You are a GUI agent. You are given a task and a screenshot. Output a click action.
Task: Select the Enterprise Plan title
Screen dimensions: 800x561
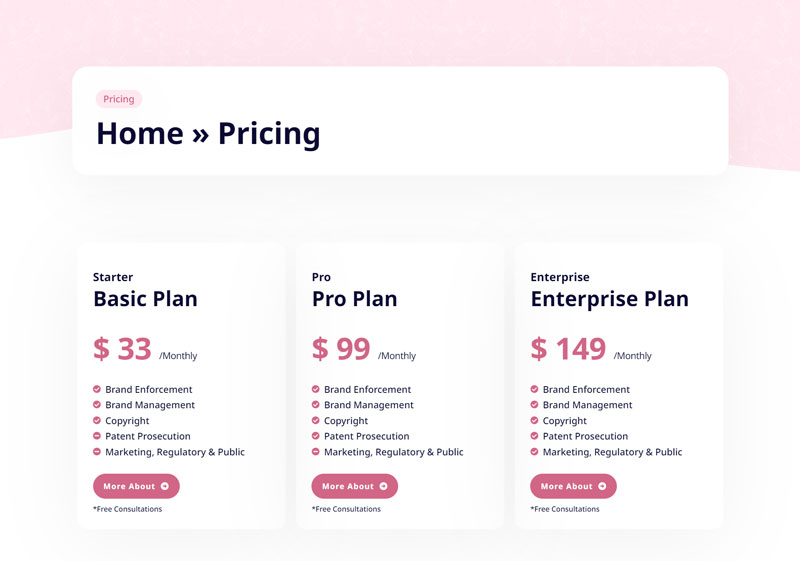[x=609, y=299]
